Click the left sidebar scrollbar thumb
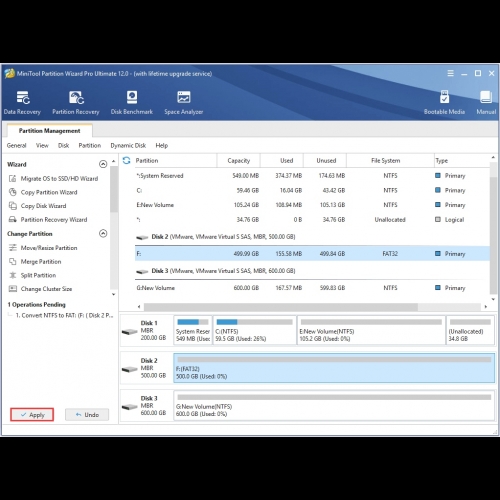Image resolution: width=500 pixels, height=500 pixels. click(114, 189)
